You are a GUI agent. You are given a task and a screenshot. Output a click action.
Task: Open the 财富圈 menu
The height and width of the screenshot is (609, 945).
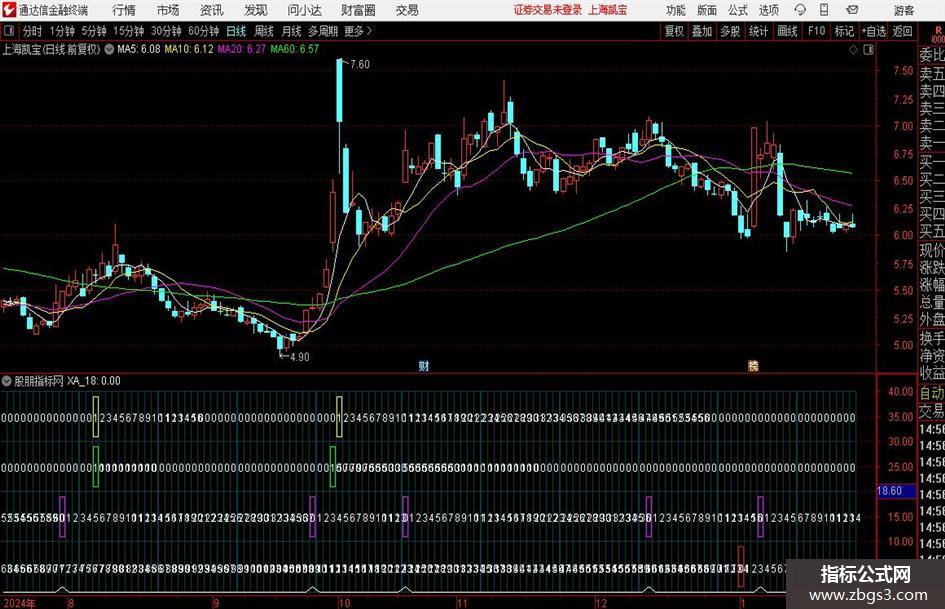pyautogui.click(x=358, y=10)
